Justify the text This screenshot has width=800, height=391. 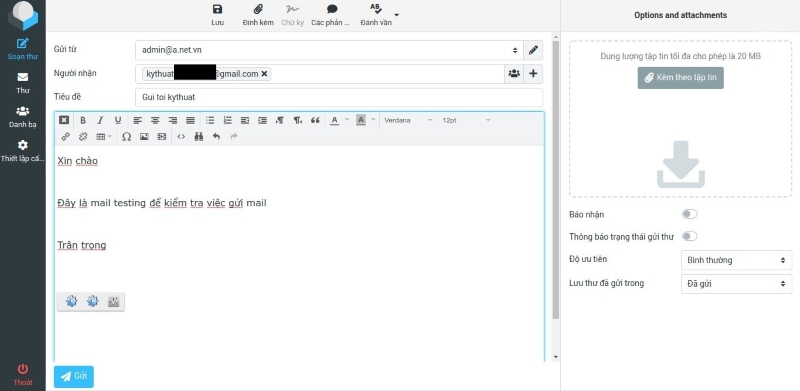(x=190, y=120)
